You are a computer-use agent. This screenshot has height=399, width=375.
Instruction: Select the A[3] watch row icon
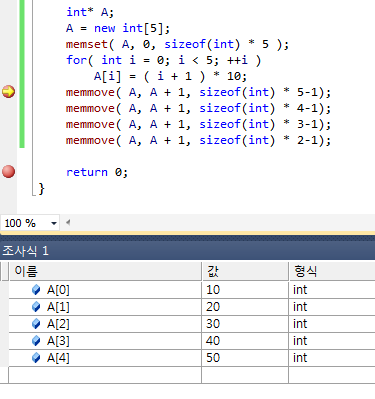[36, 341]
